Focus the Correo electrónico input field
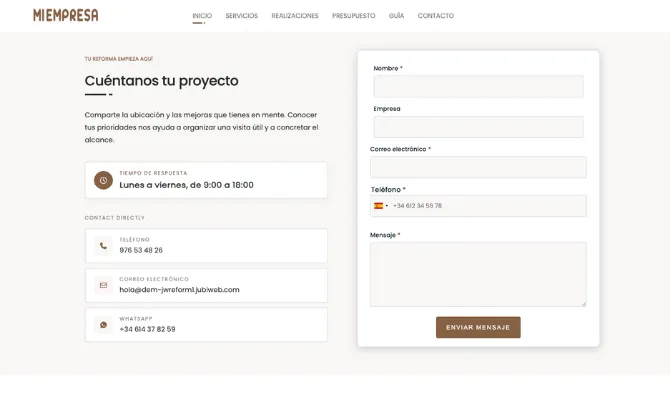 (x=478, y=167)
